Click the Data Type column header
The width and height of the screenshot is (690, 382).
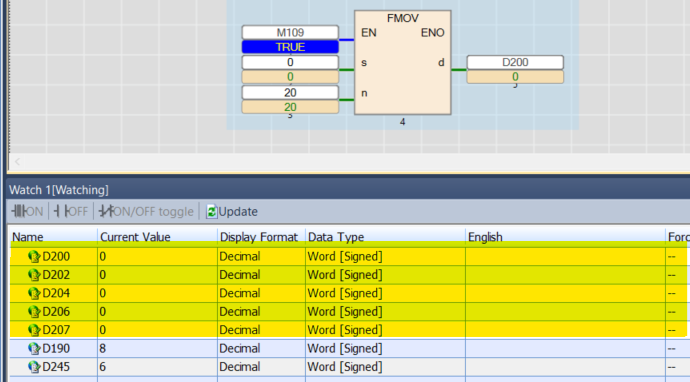385,237
